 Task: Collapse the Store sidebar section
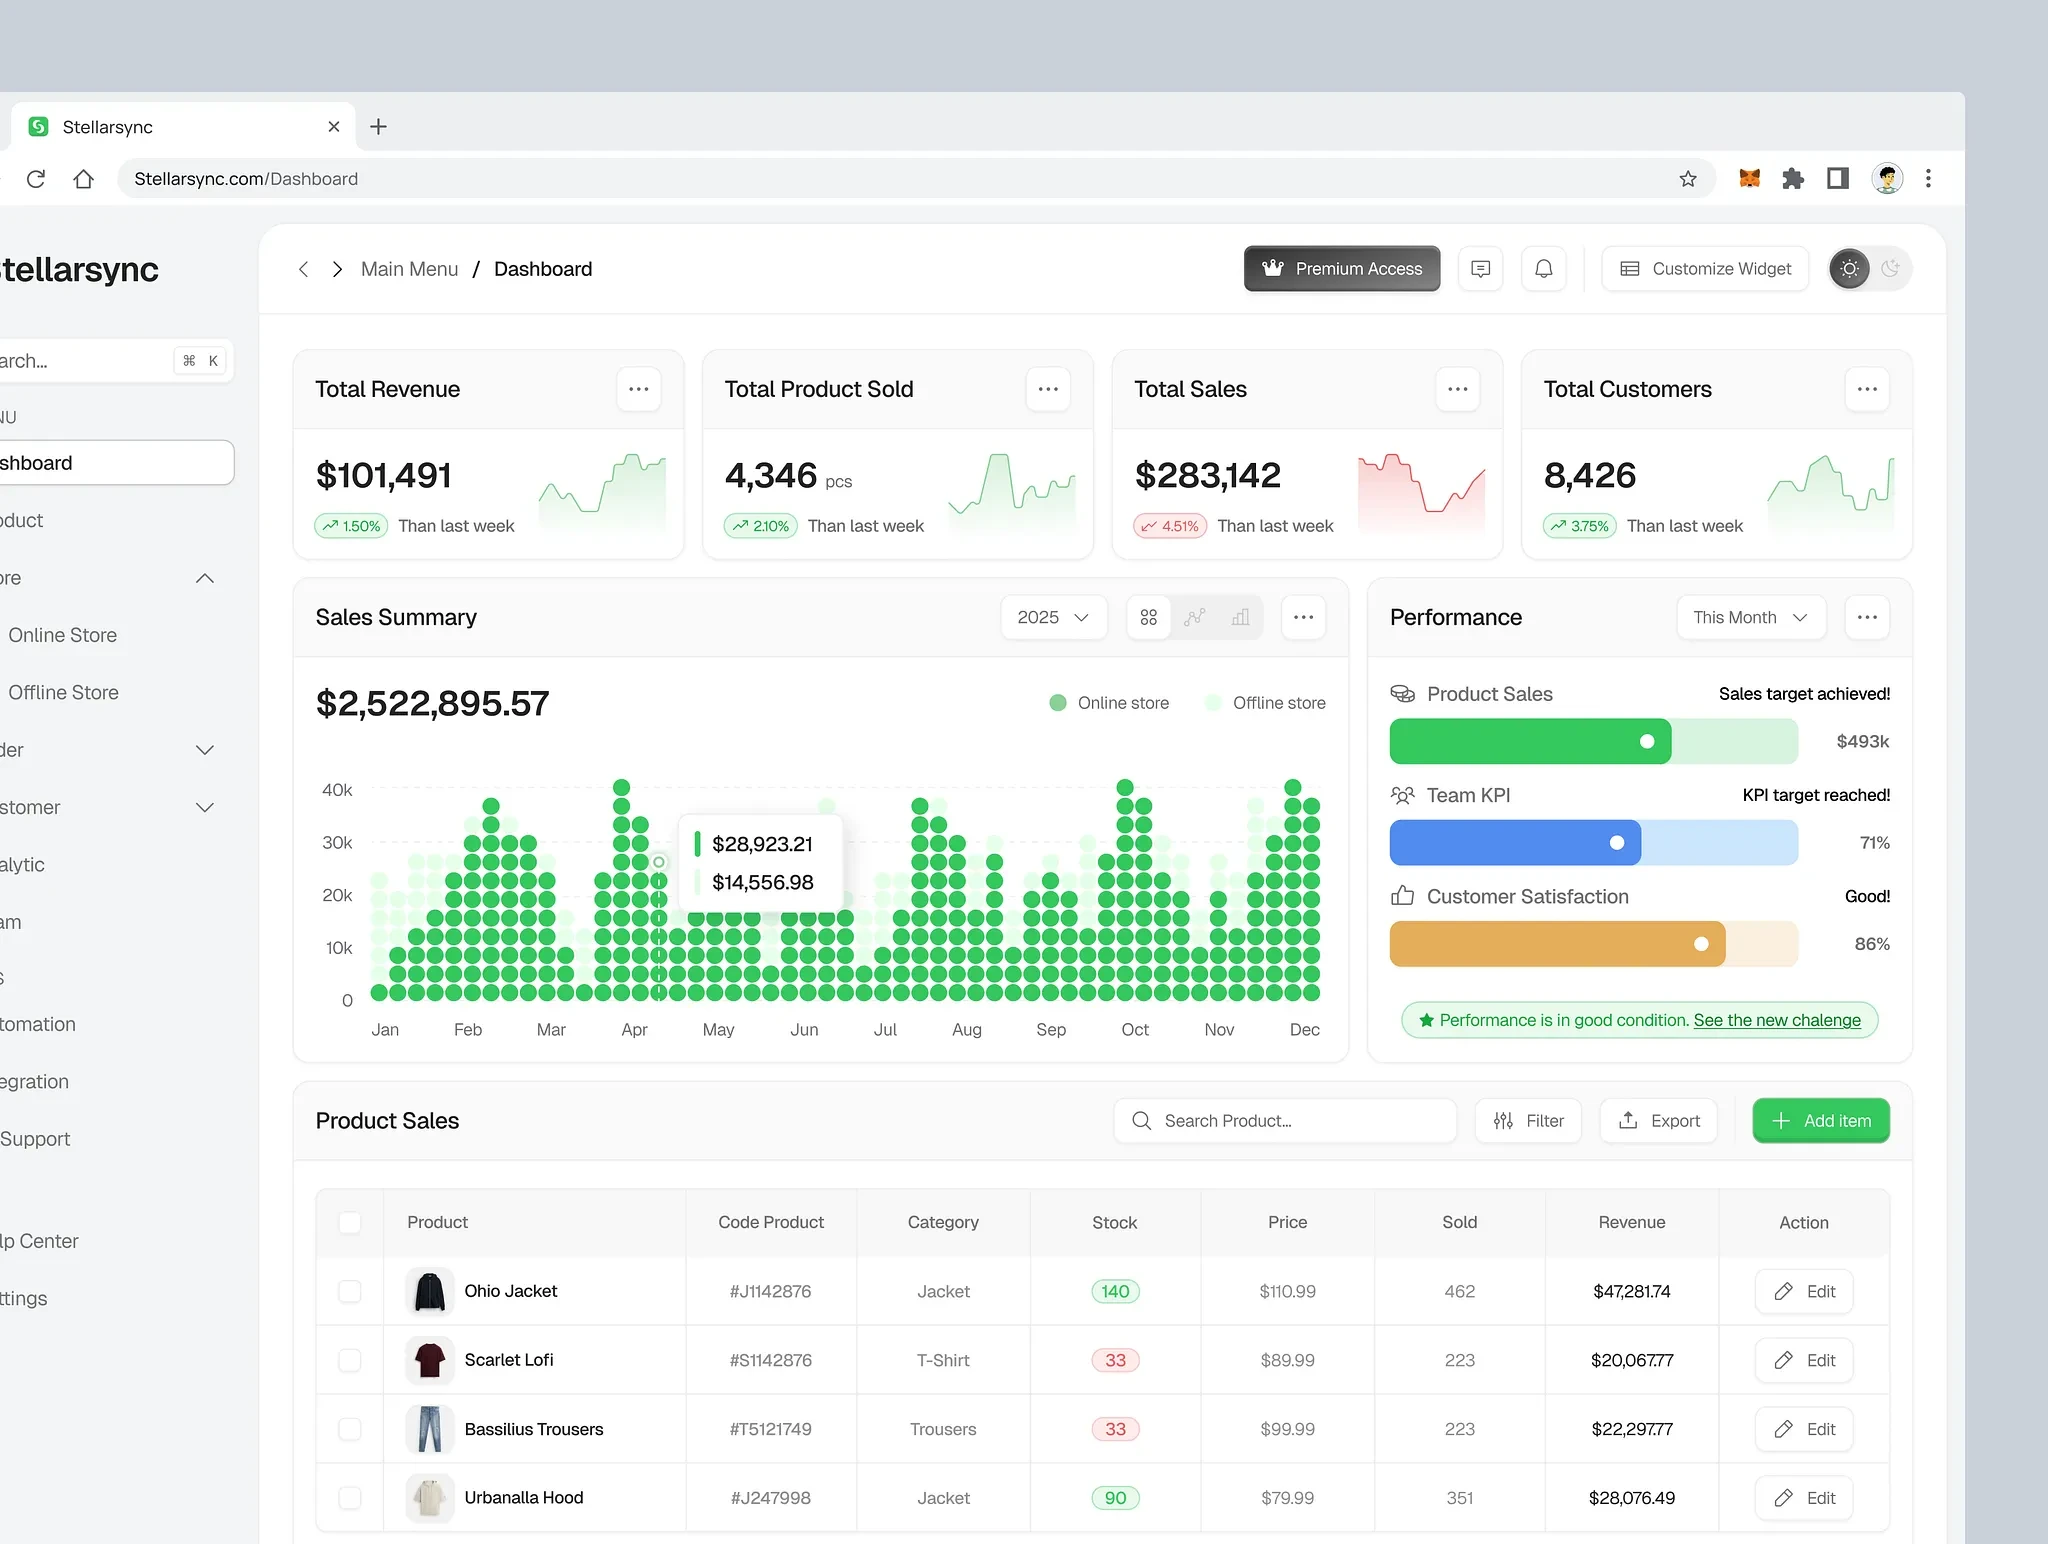pos(205,578)
